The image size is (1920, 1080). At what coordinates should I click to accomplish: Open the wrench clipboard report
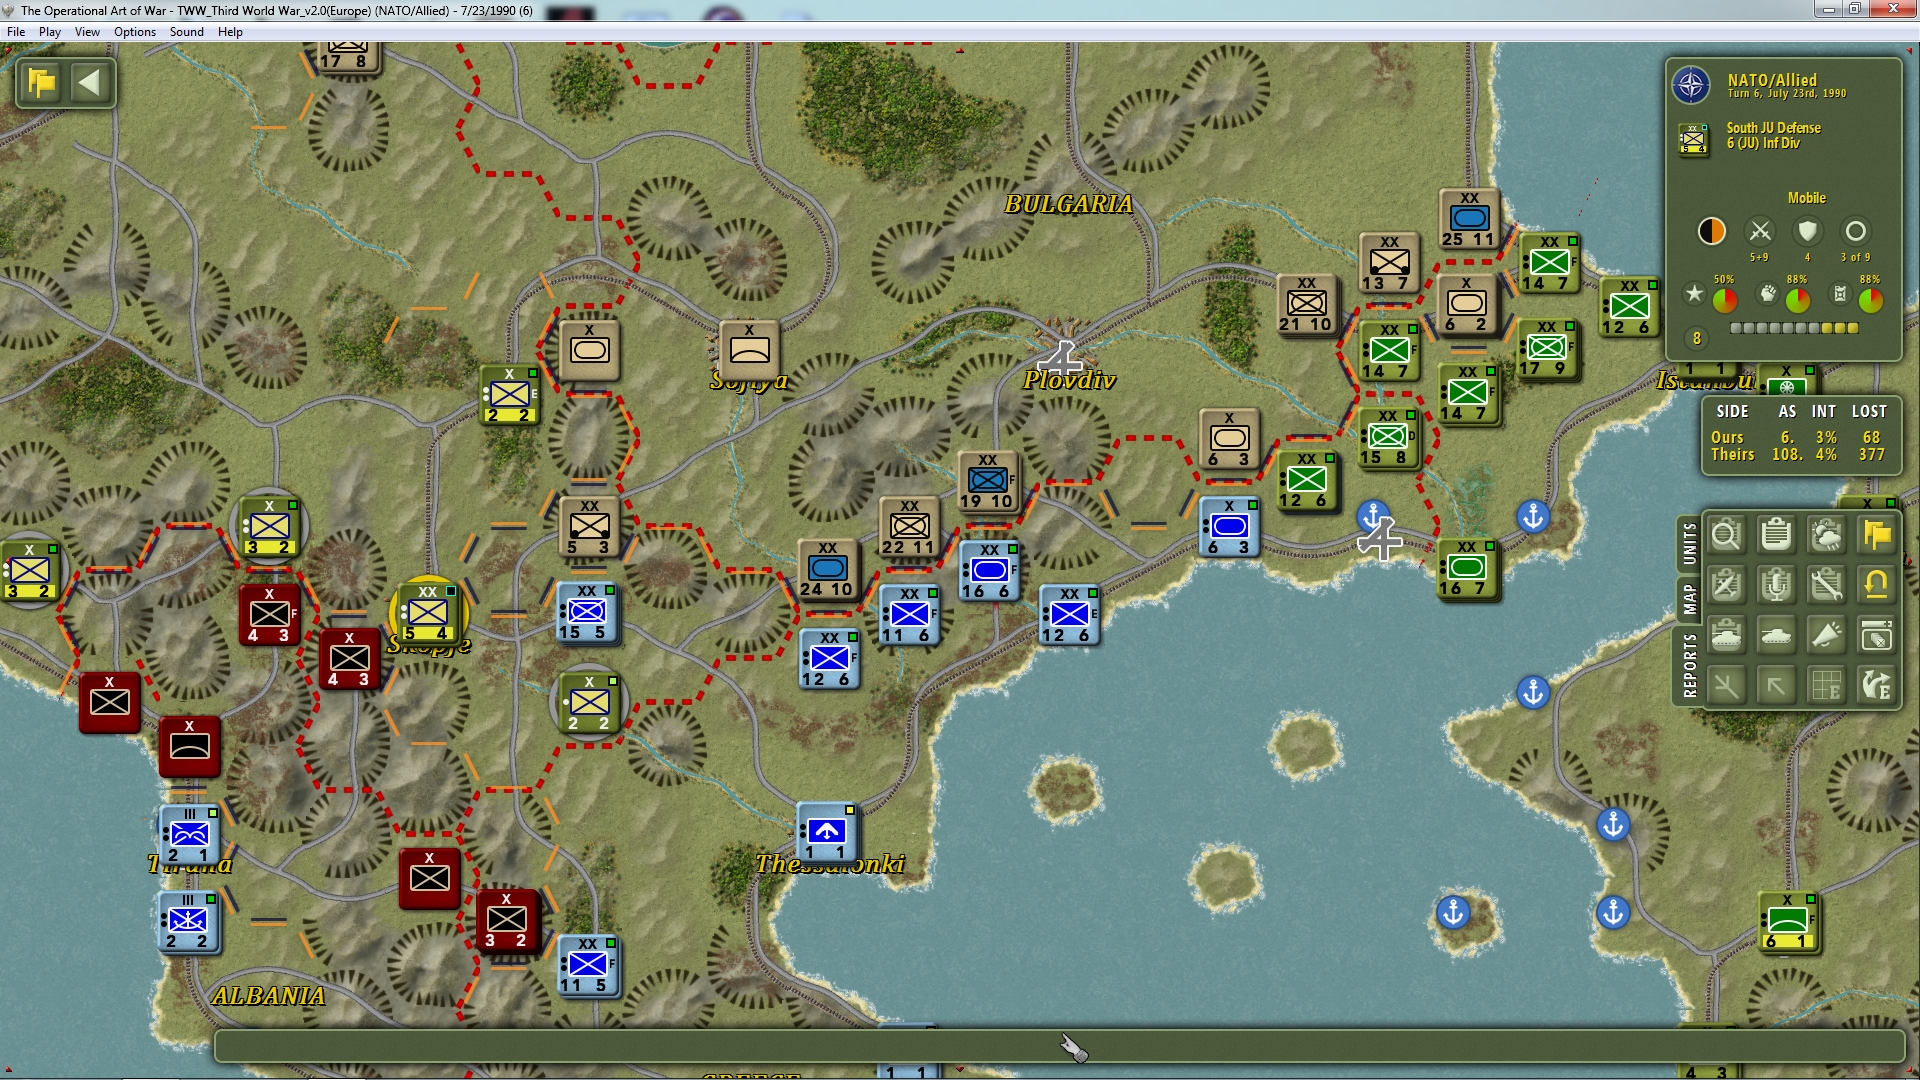pyautogui.click(x=1826, y=585)
